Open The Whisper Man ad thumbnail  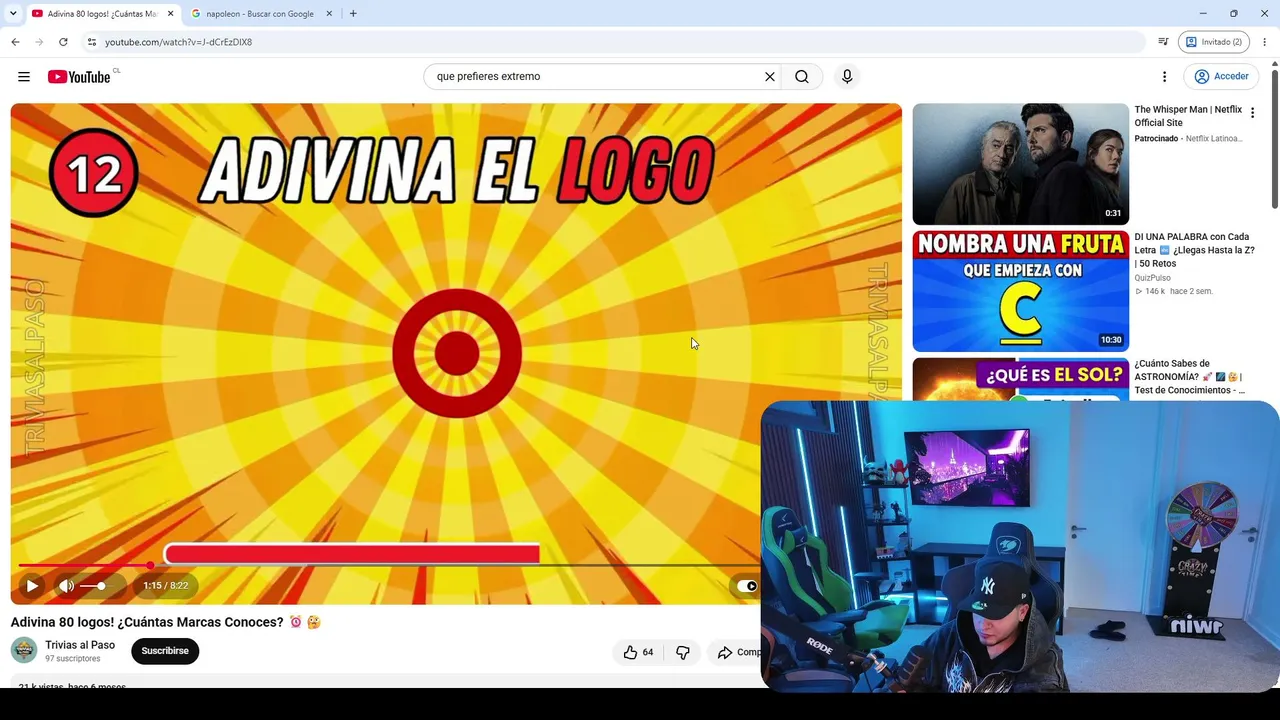[x=1020, y=164]
